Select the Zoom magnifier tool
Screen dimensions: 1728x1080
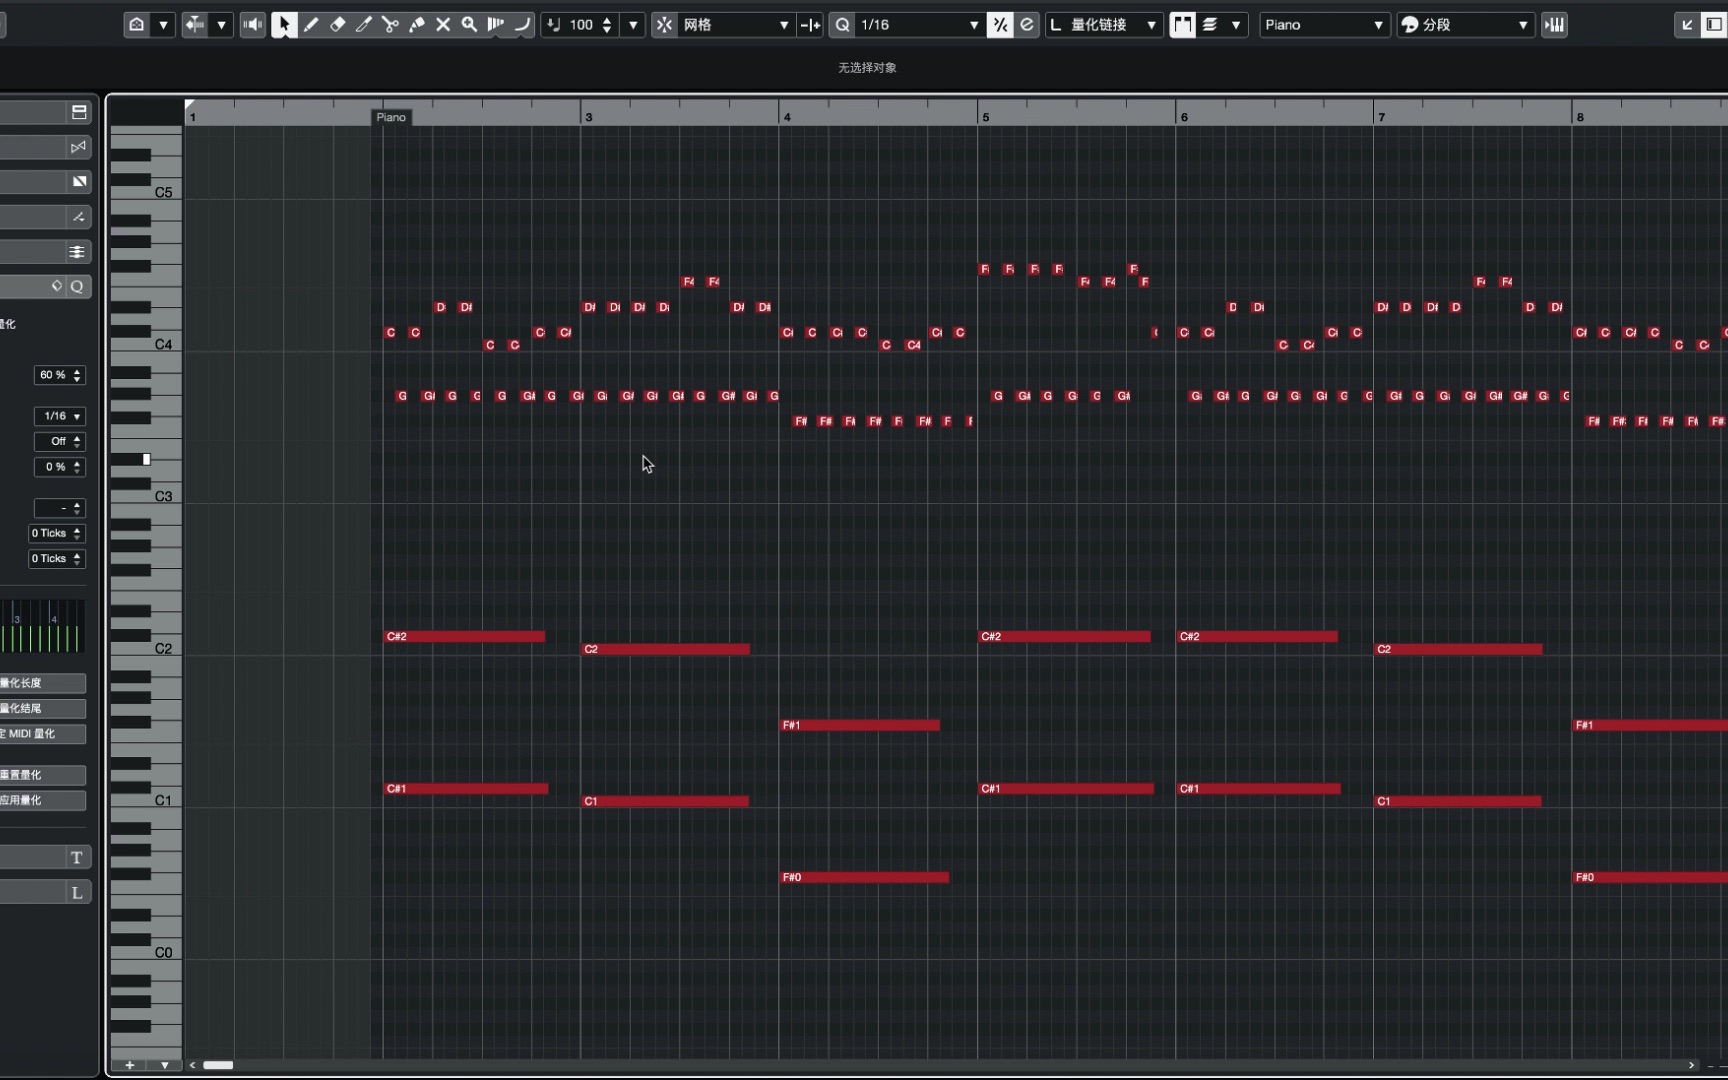click(469, 25)
